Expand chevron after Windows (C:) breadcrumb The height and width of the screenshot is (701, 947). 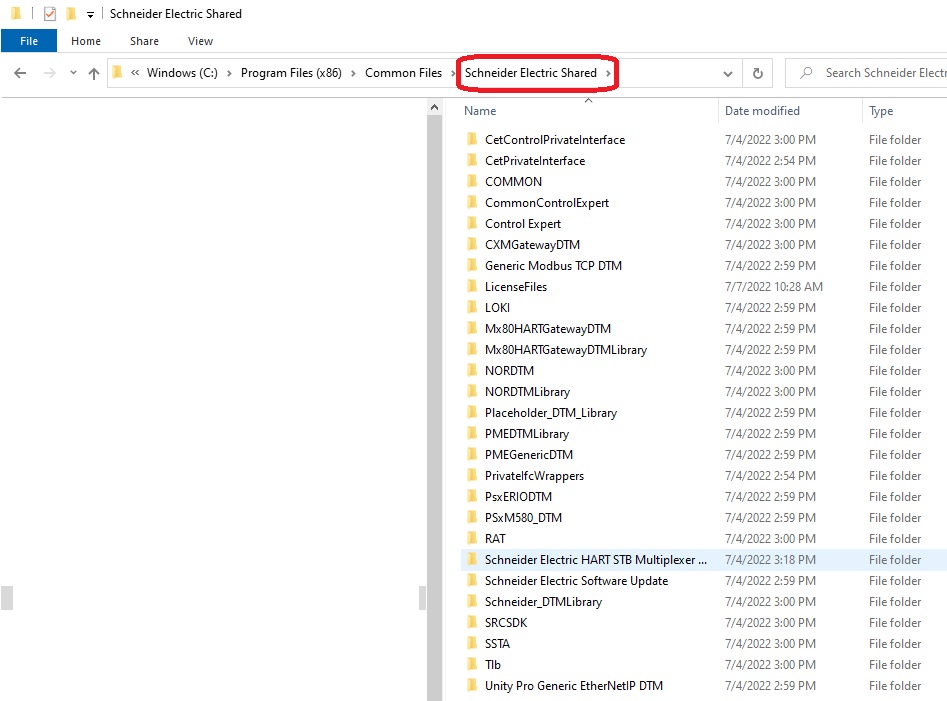[x=230, y=74]
